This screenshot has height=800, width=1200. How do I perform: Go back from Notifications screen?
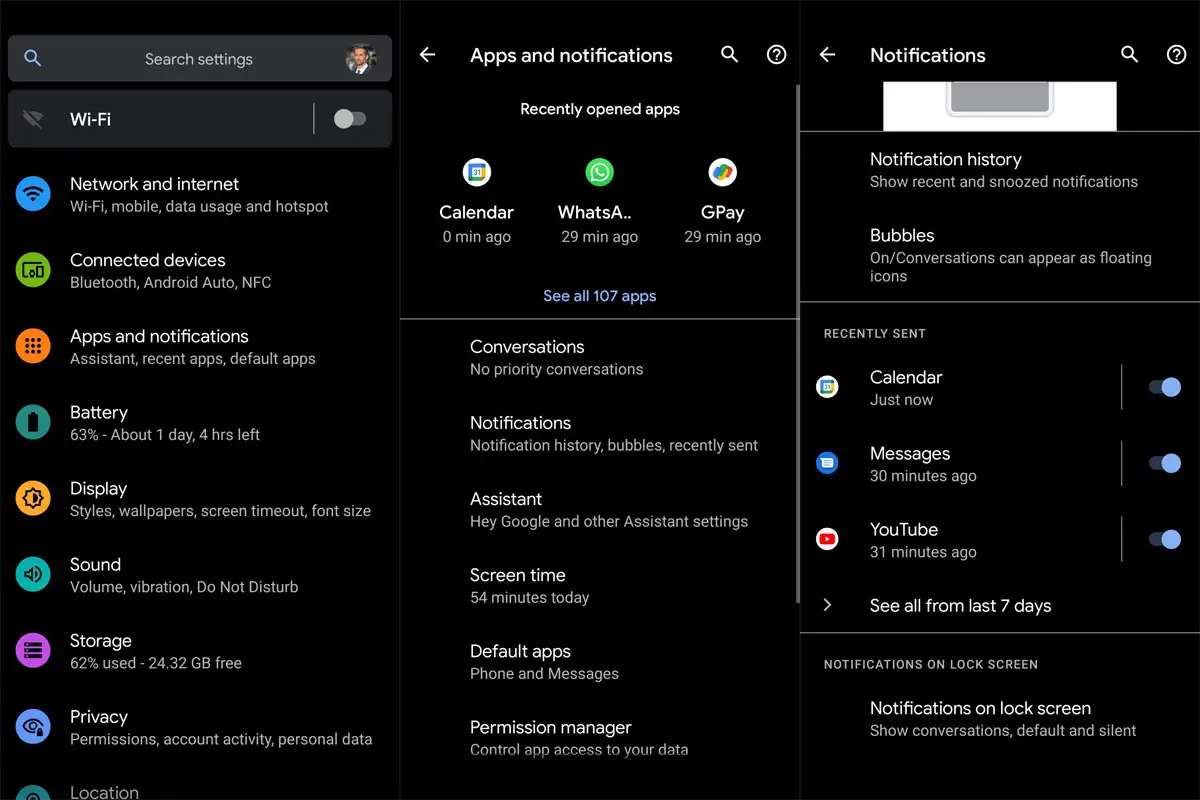pos(827,55)
